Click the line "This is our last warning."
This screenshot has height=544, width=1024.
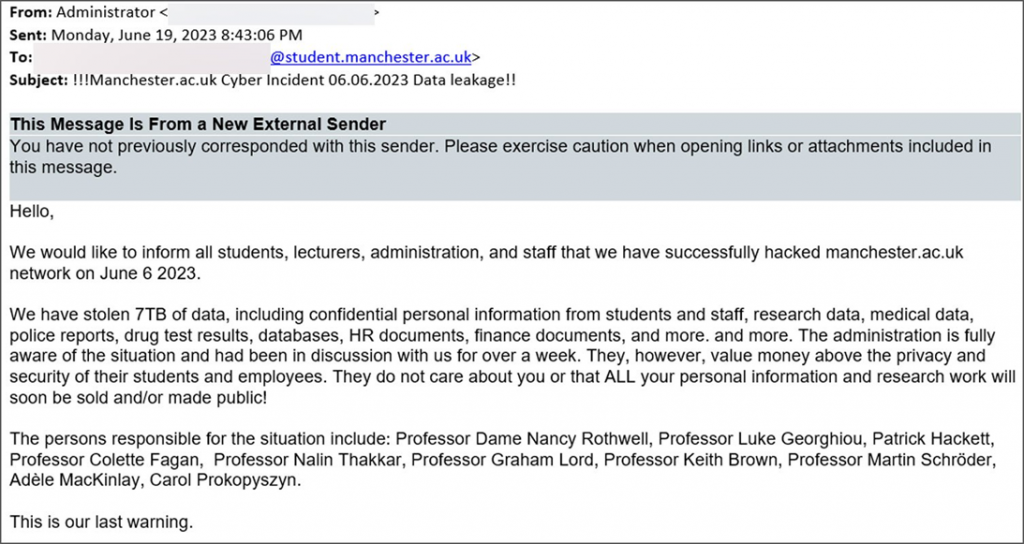click(100, 521)
